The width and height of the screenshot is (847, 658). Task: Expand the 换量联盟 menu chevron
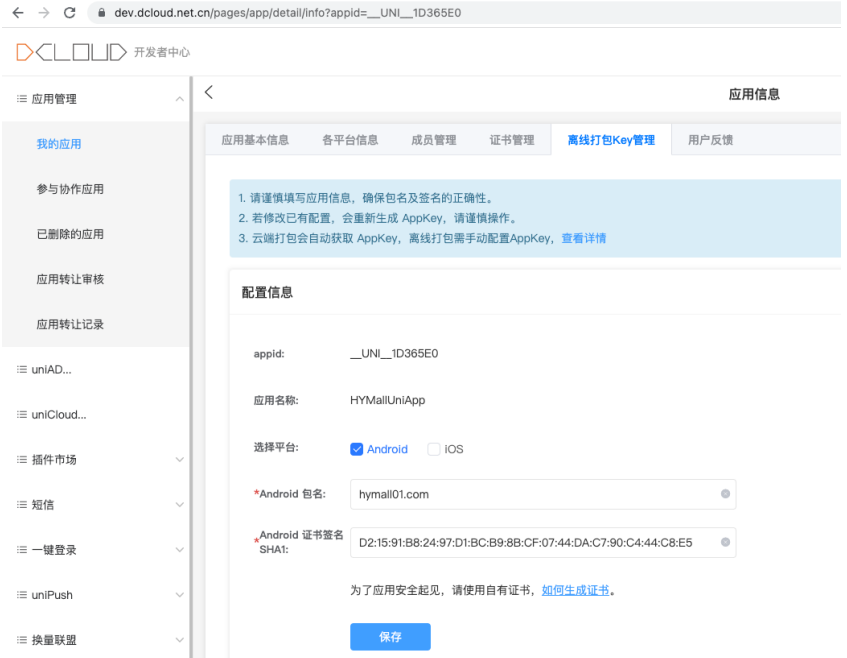[x=180, y=640]
